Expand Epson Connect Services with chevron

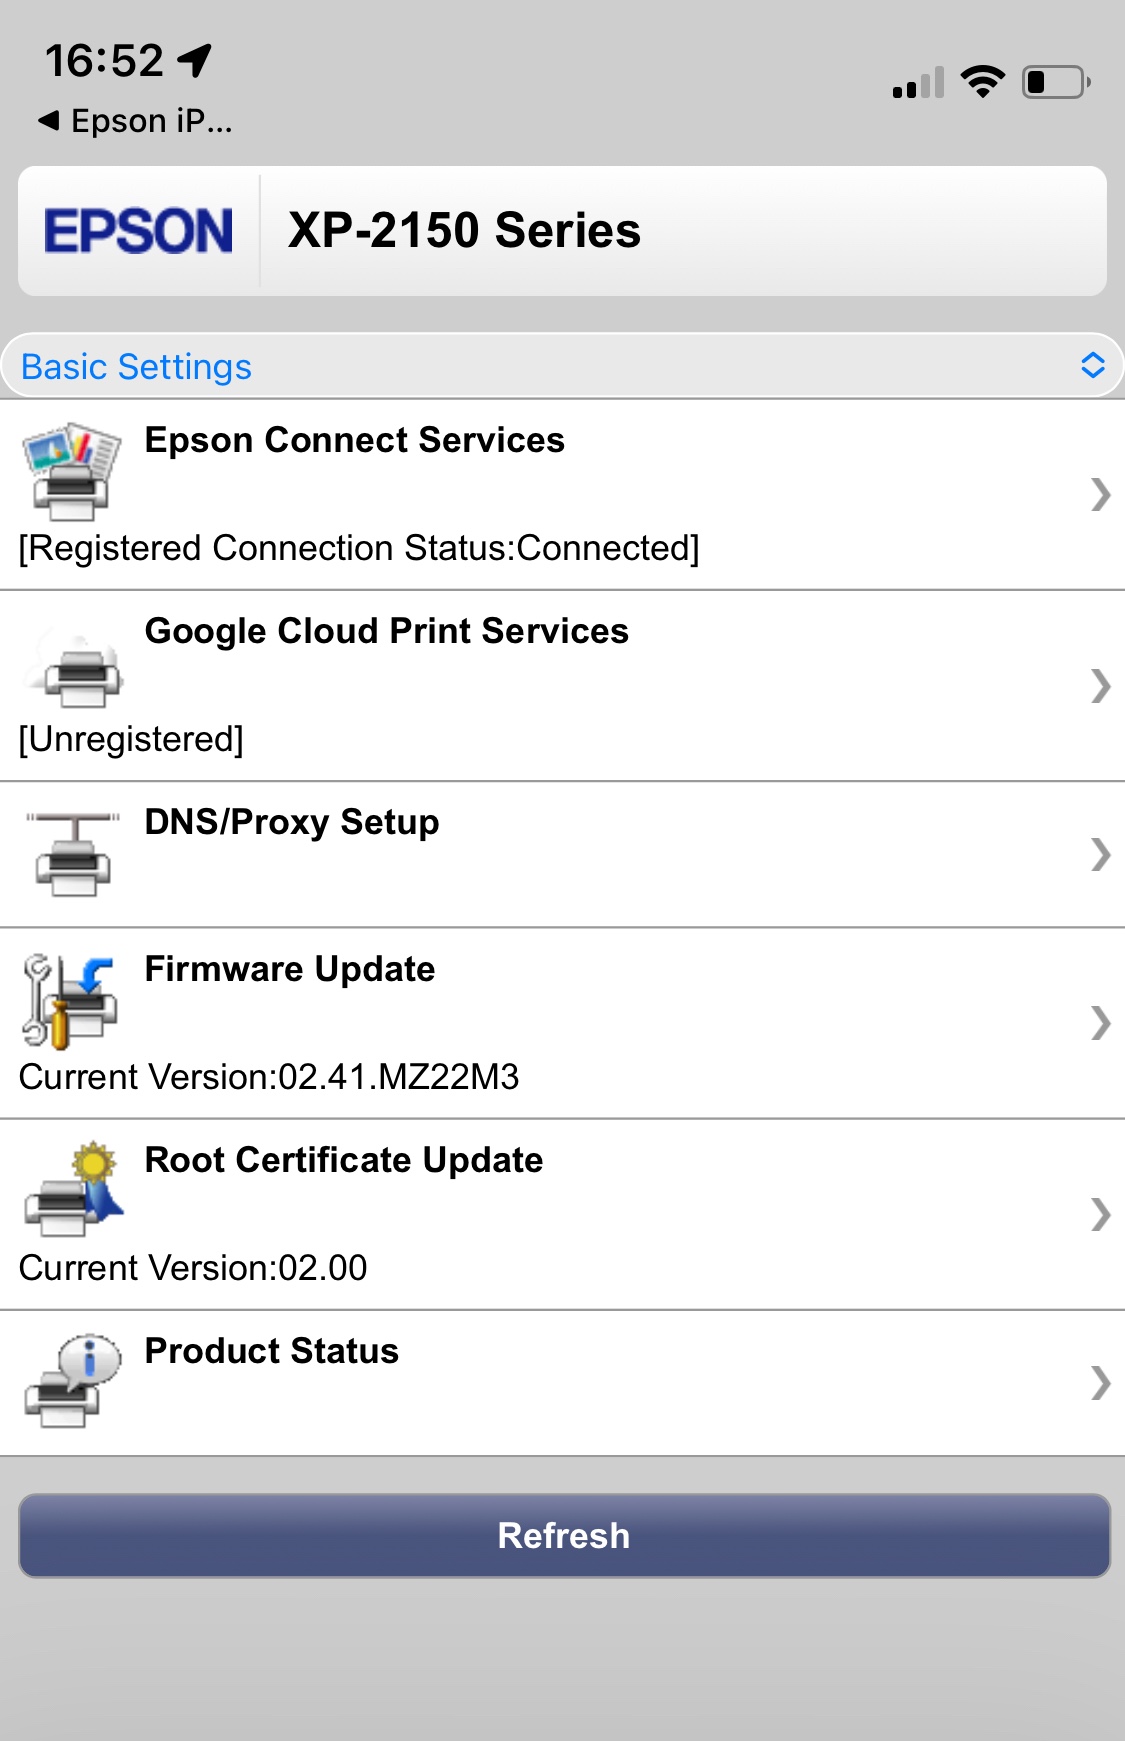point(1100,494)
